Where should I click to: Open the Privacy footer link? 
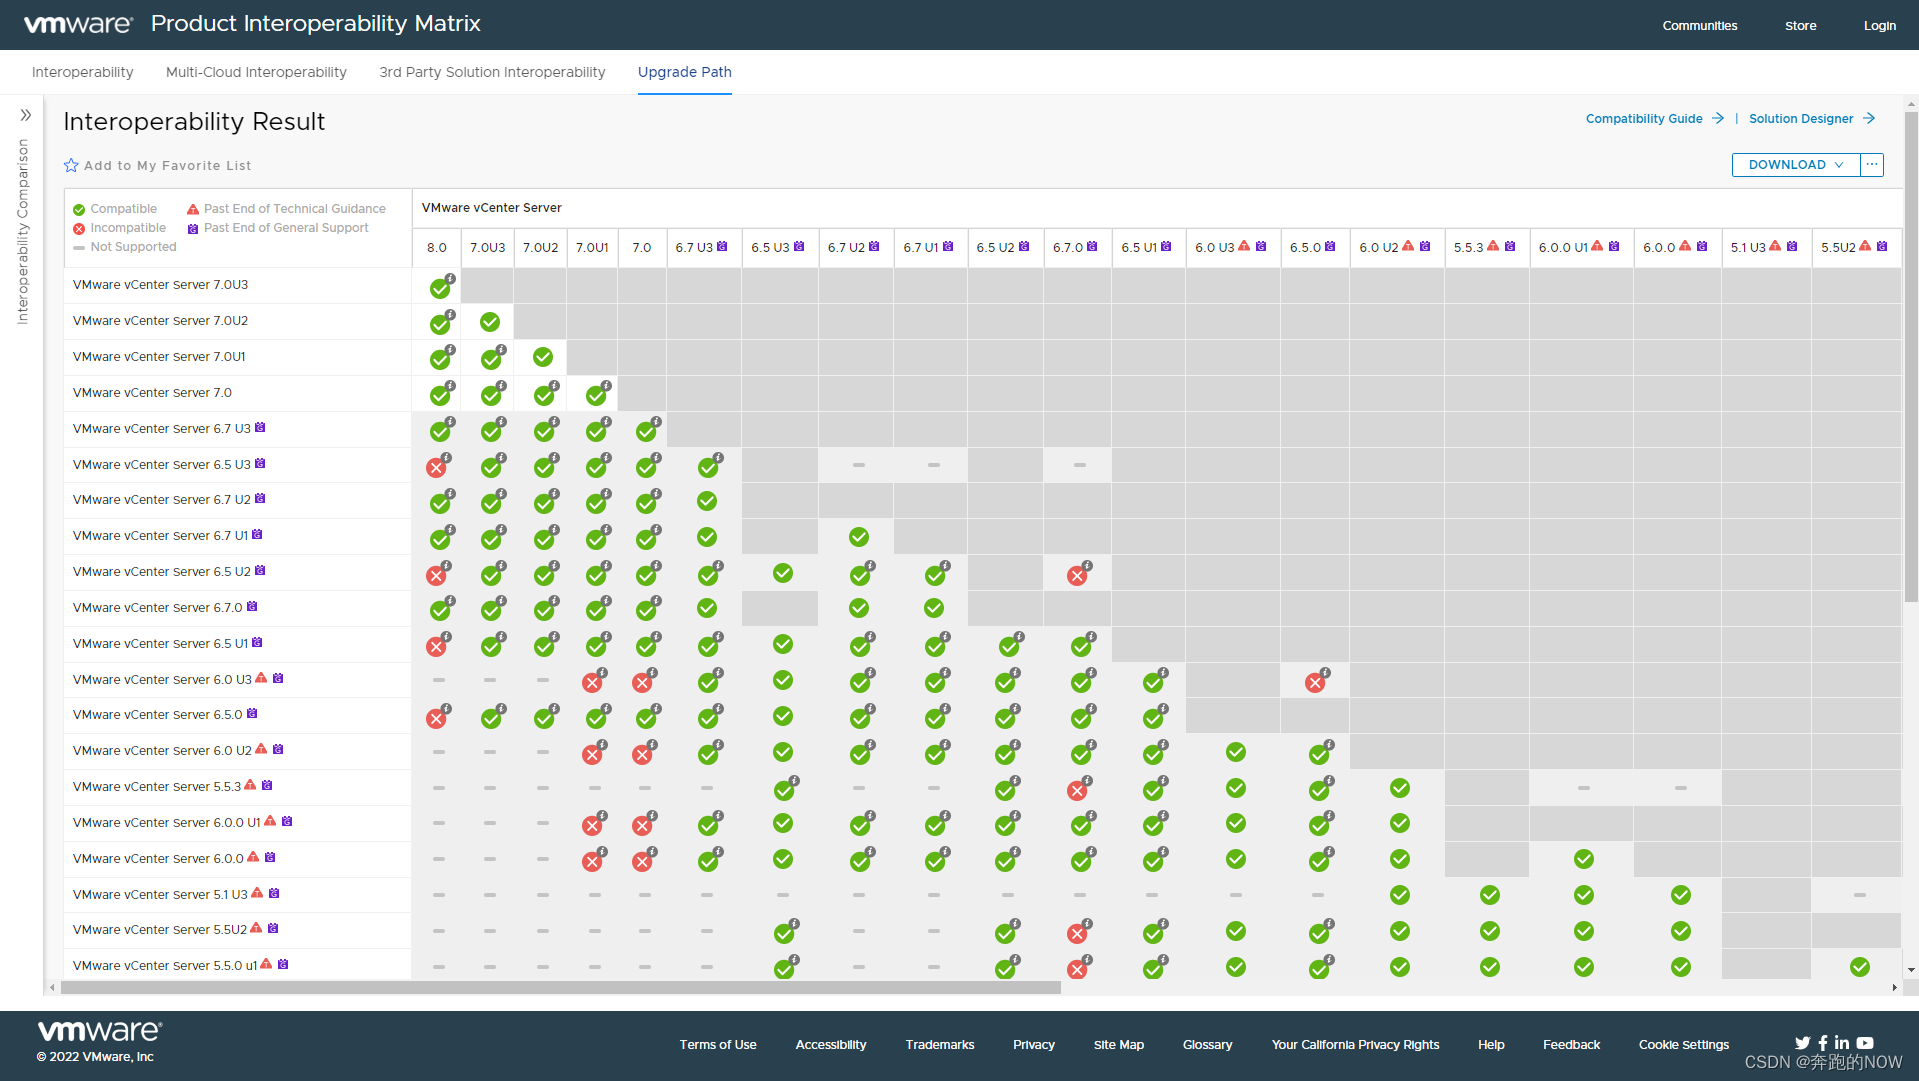1034,1044
